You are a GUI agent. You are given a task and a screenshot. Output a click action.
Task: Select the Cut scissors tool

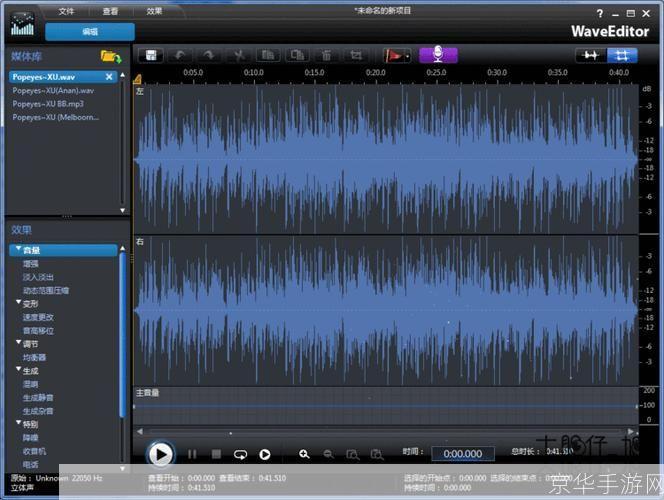pyautogui.click(x=240, y=55)
